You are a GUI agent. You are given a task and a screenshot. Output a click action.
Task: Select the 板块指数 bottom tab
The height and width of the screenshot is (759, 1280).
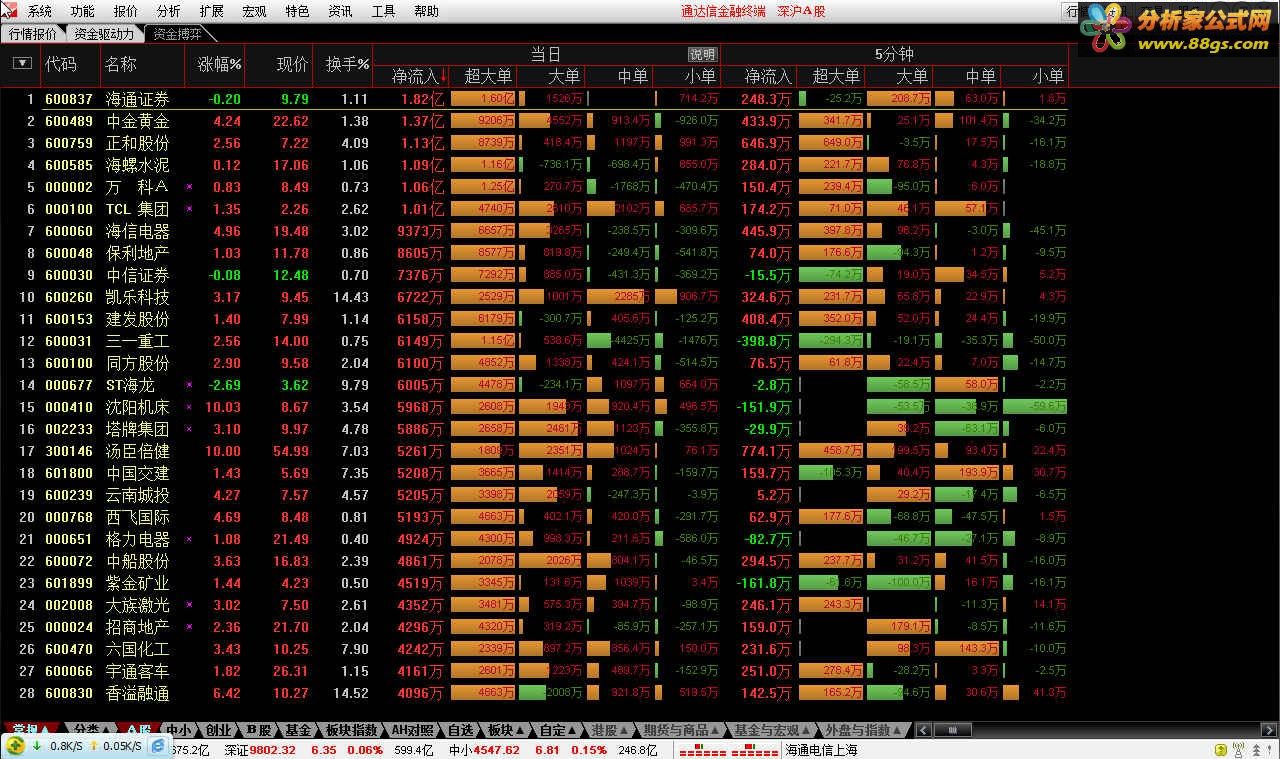point(352,730)
